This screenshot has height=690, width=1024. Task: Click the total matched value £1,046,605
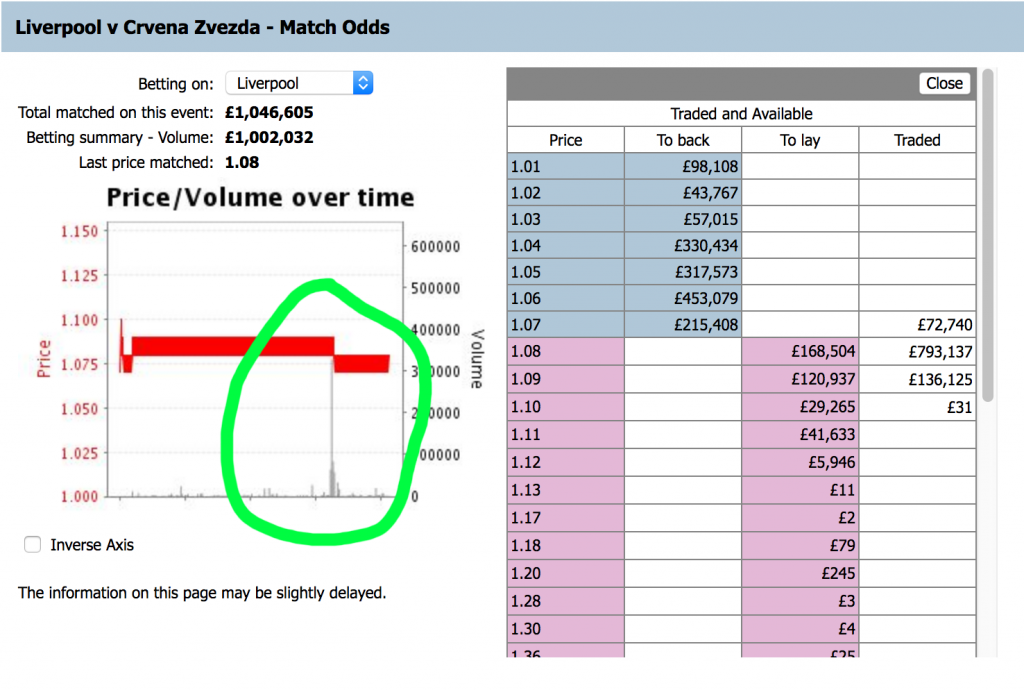[269, 112]
